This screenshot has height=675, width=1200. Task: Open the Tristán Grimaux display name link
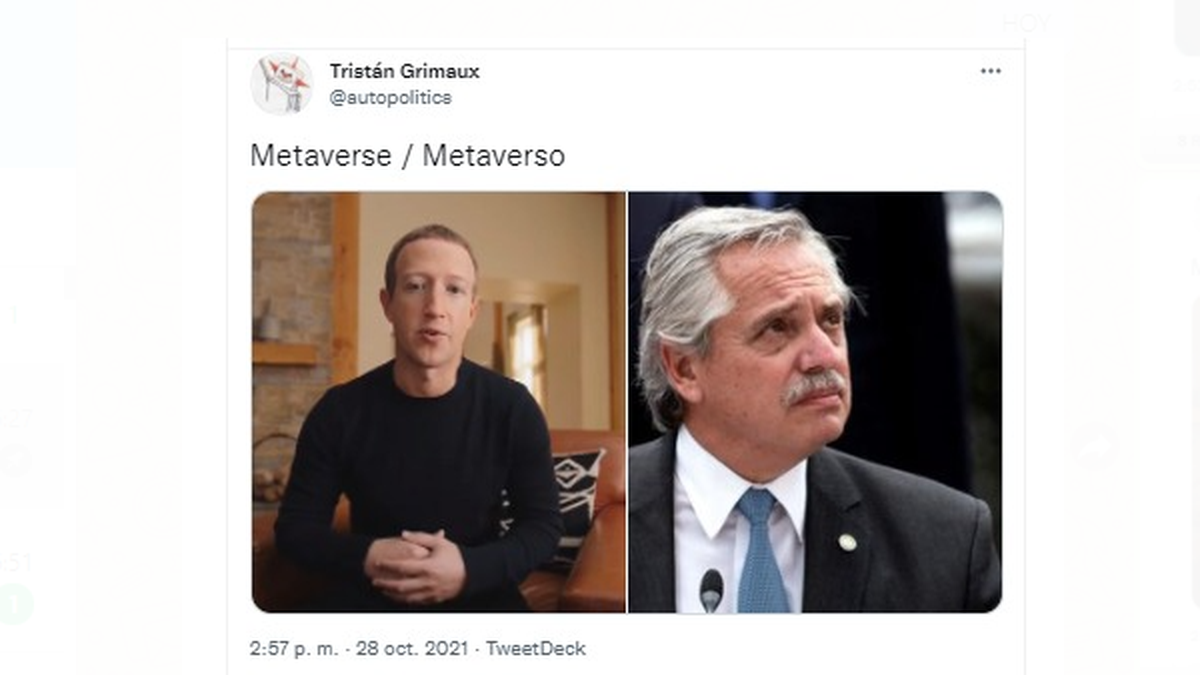tap(404, 71)
